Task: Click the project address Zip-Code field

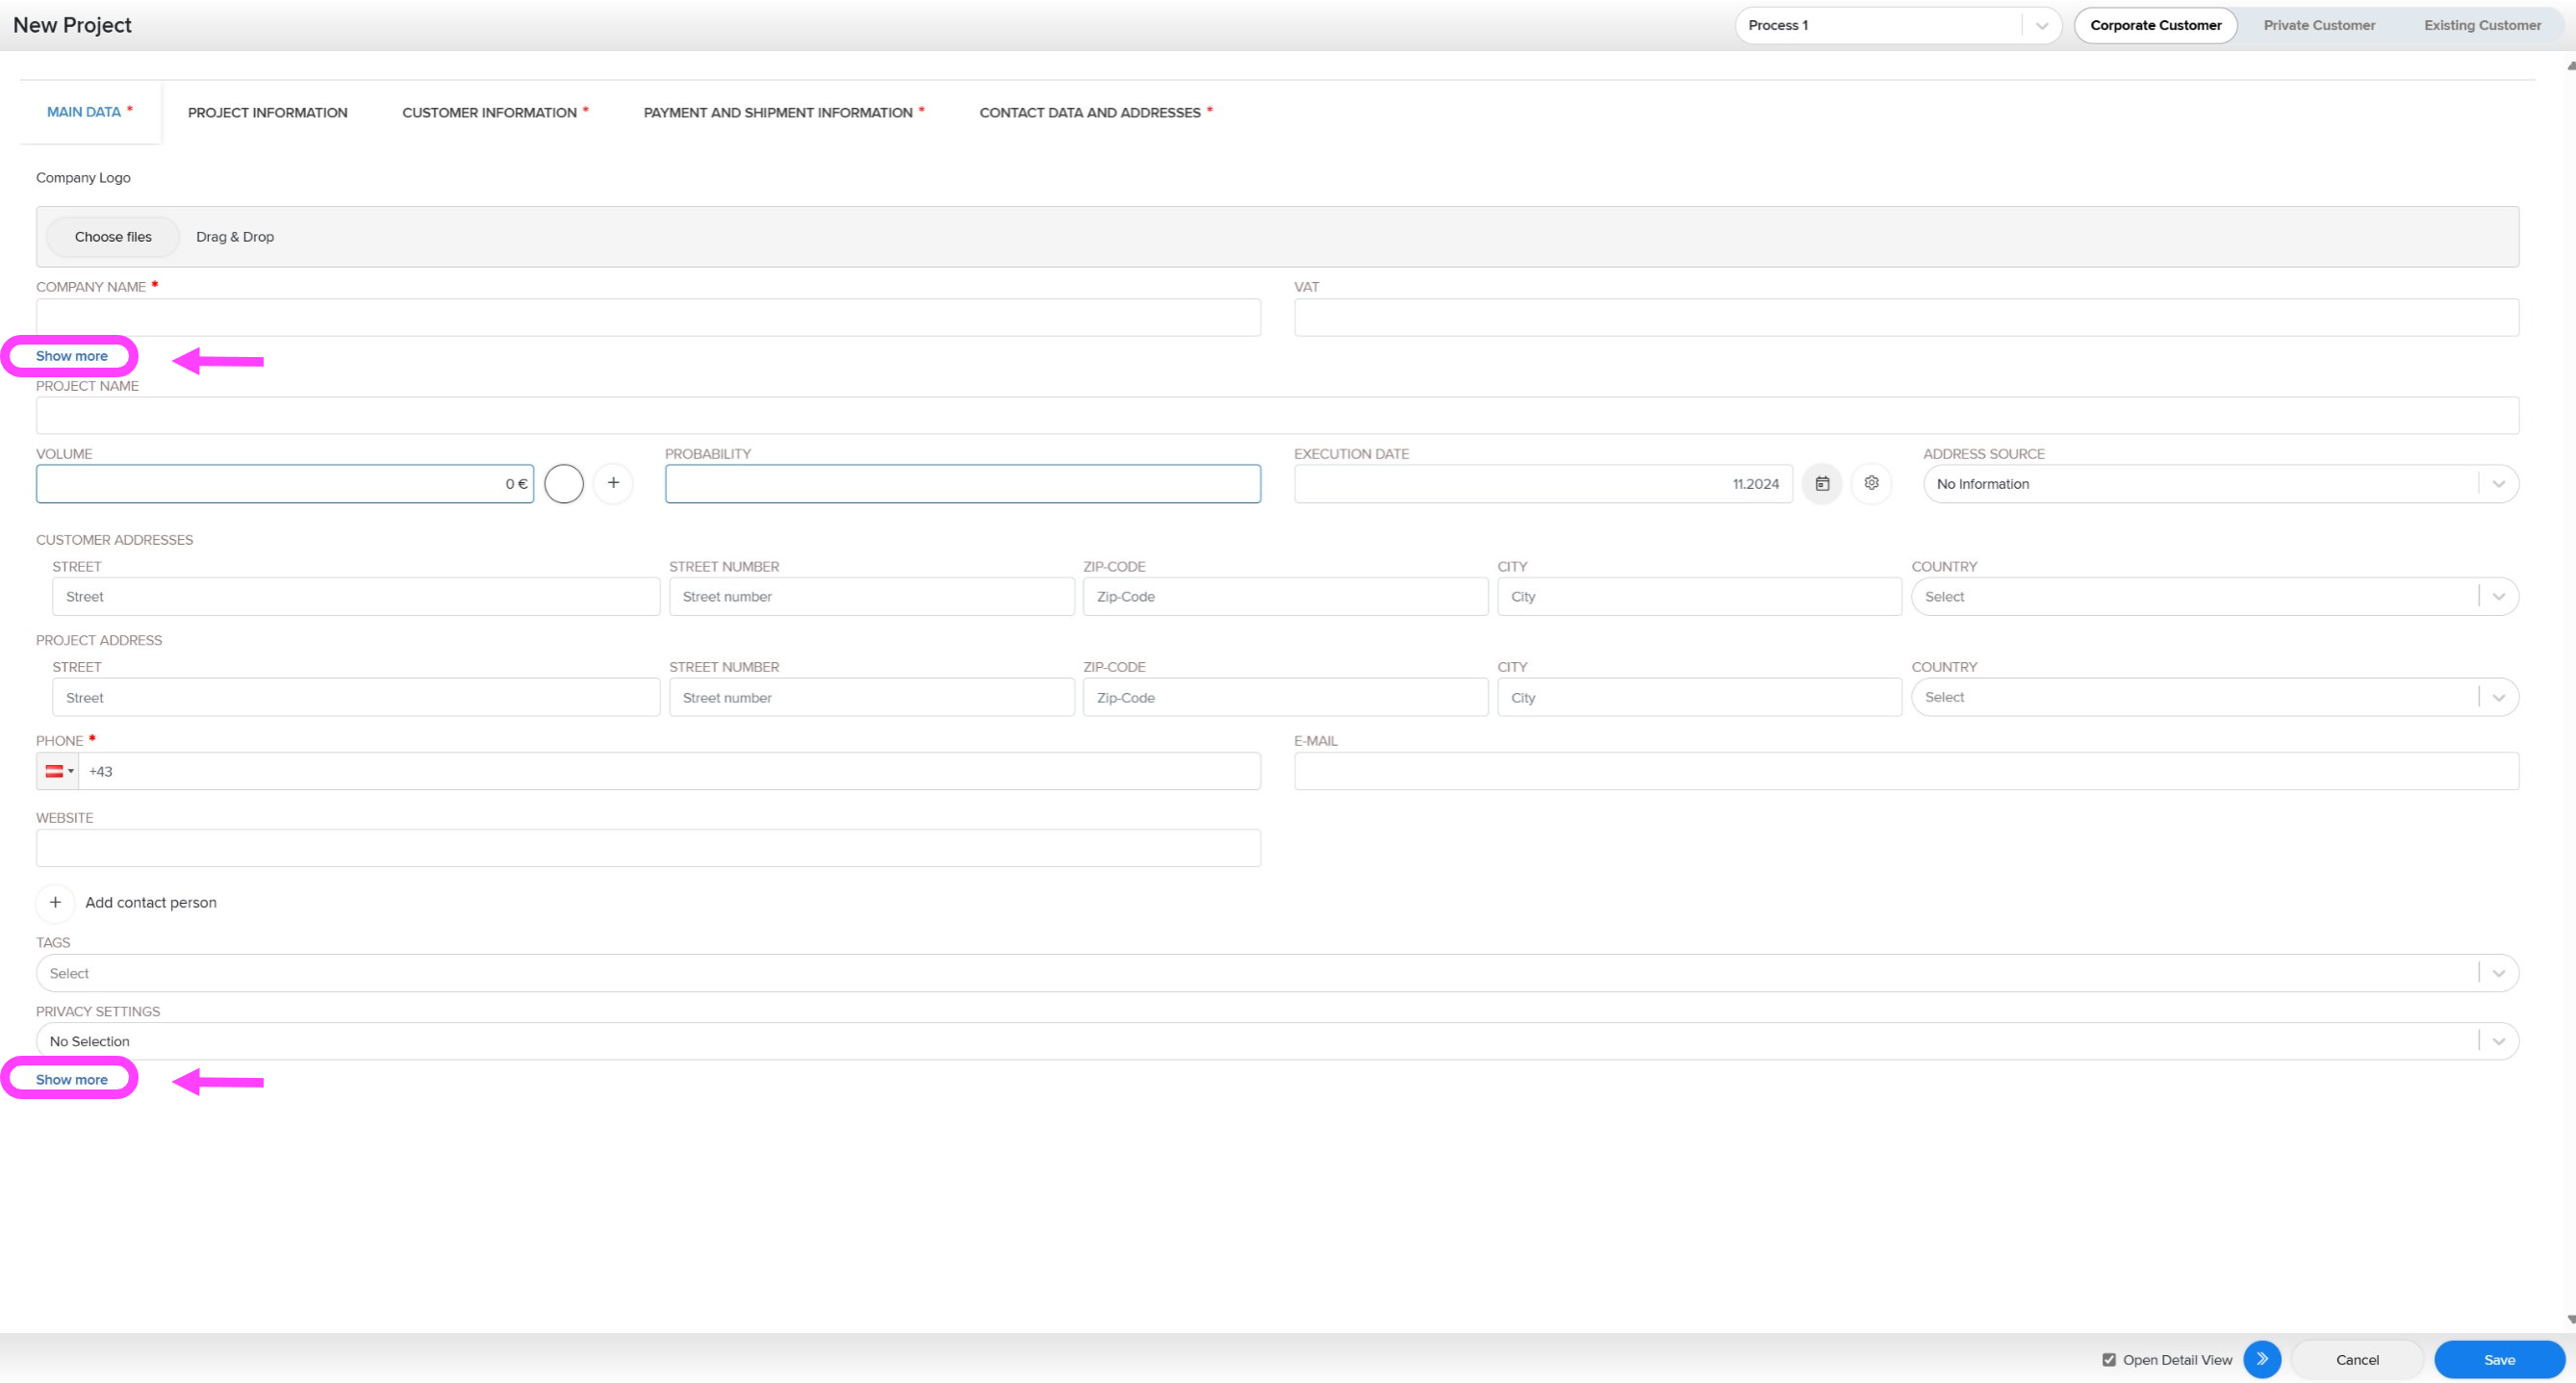Action: (1285, 698)
